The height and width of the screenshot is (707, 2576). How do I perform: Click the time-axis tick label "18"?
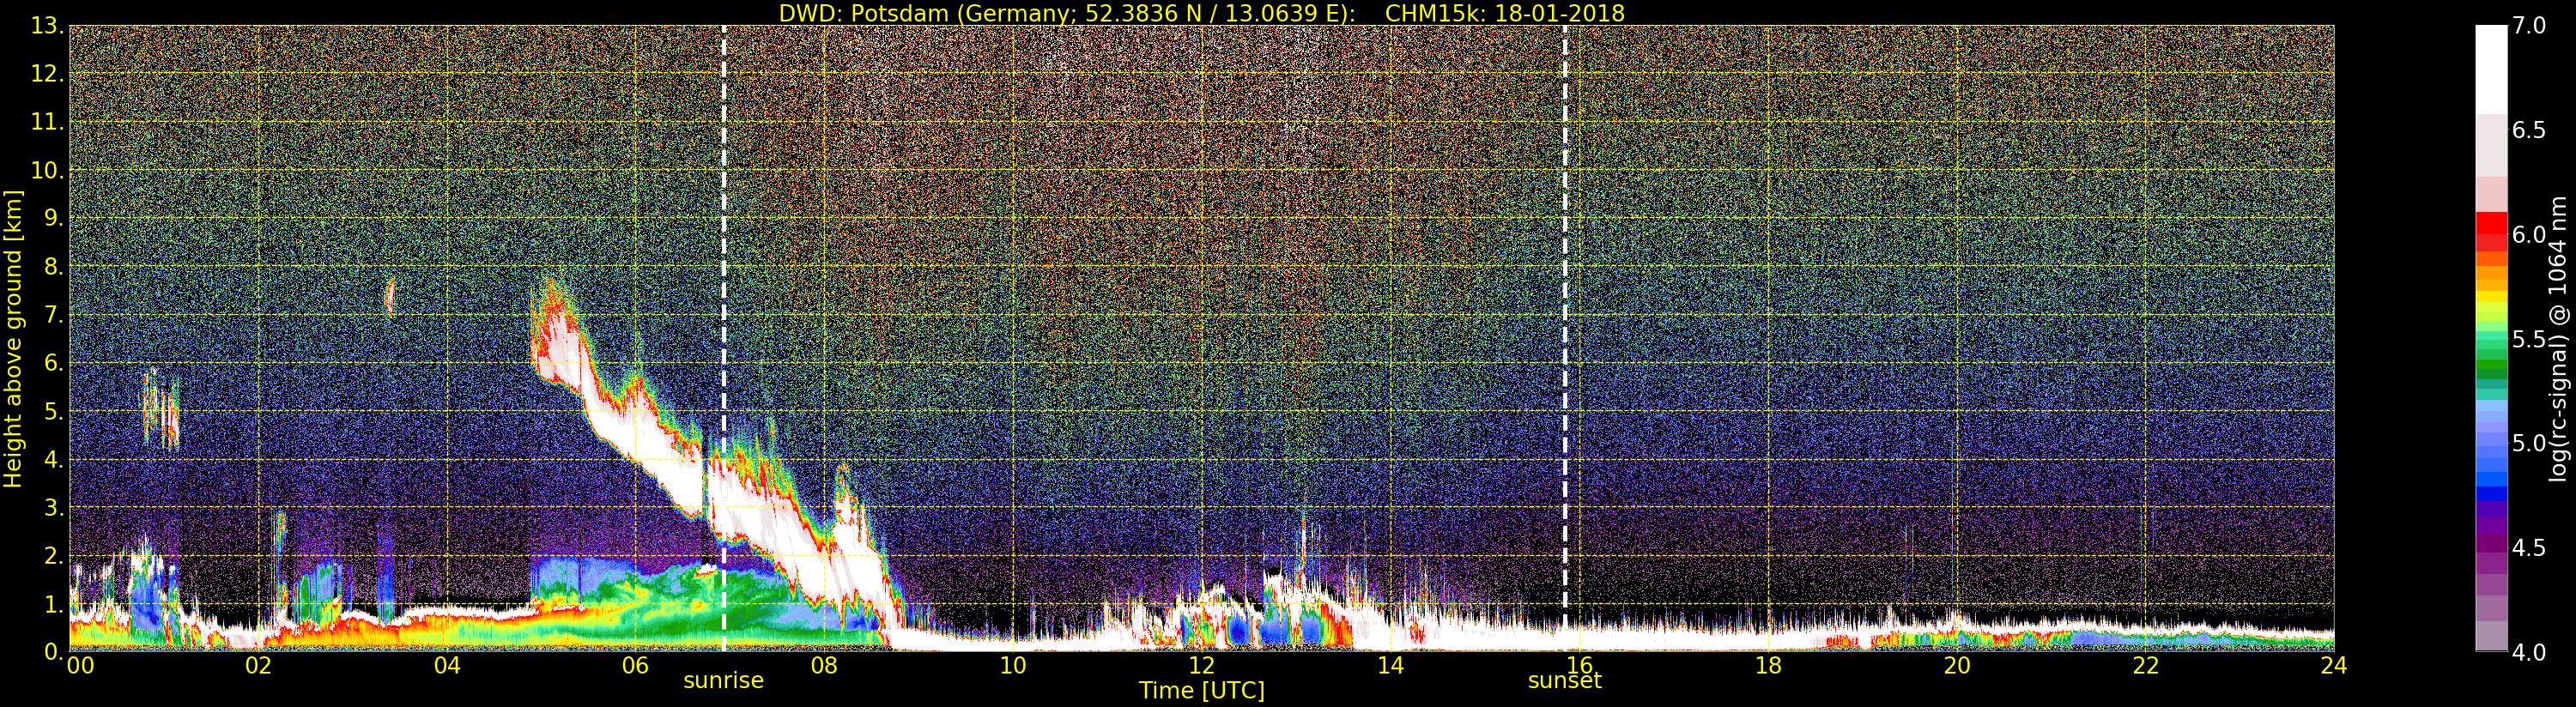point(1768,666)
